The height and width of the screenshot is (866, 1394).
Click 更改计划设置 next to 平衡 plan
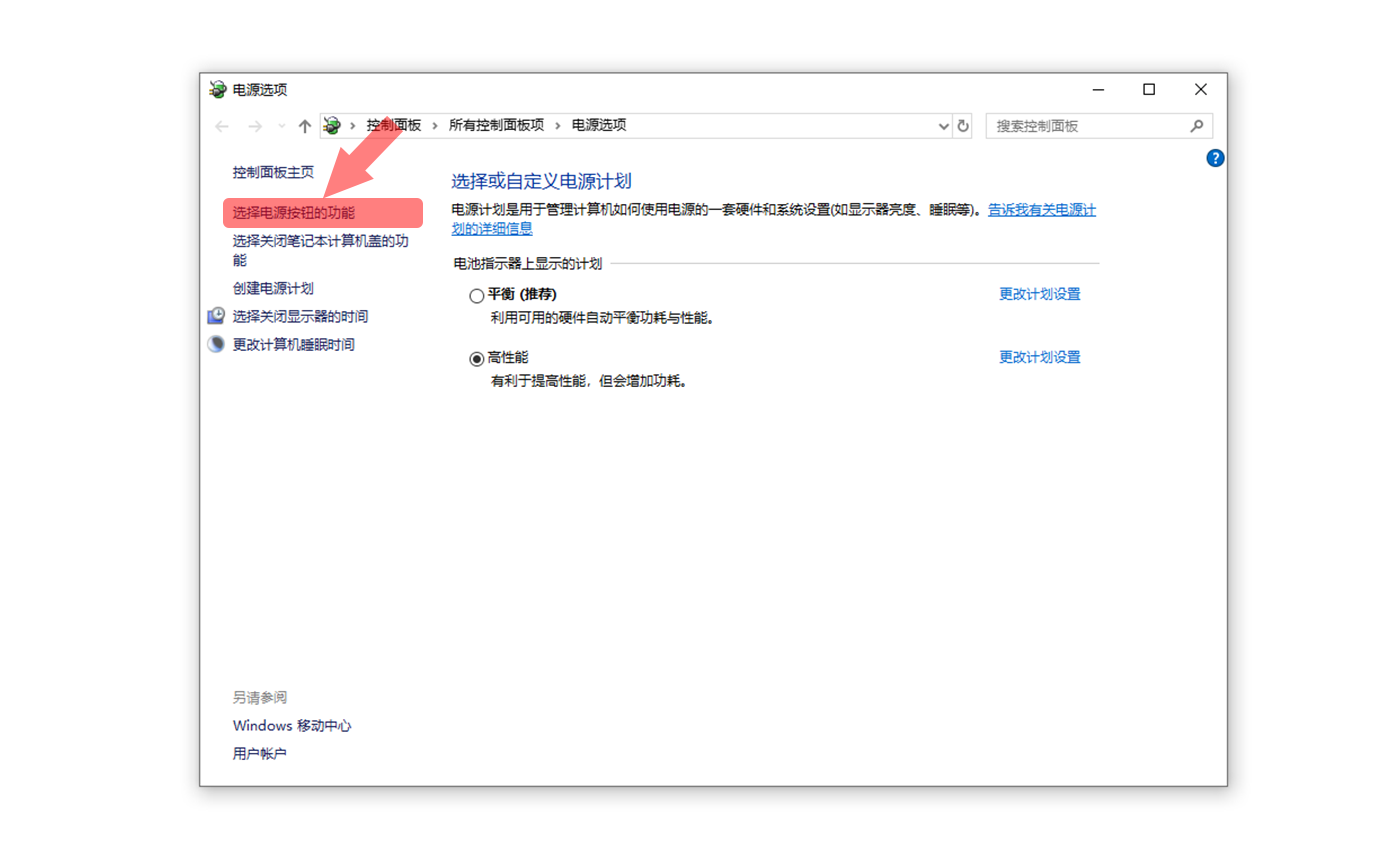tap(1040, 293)
